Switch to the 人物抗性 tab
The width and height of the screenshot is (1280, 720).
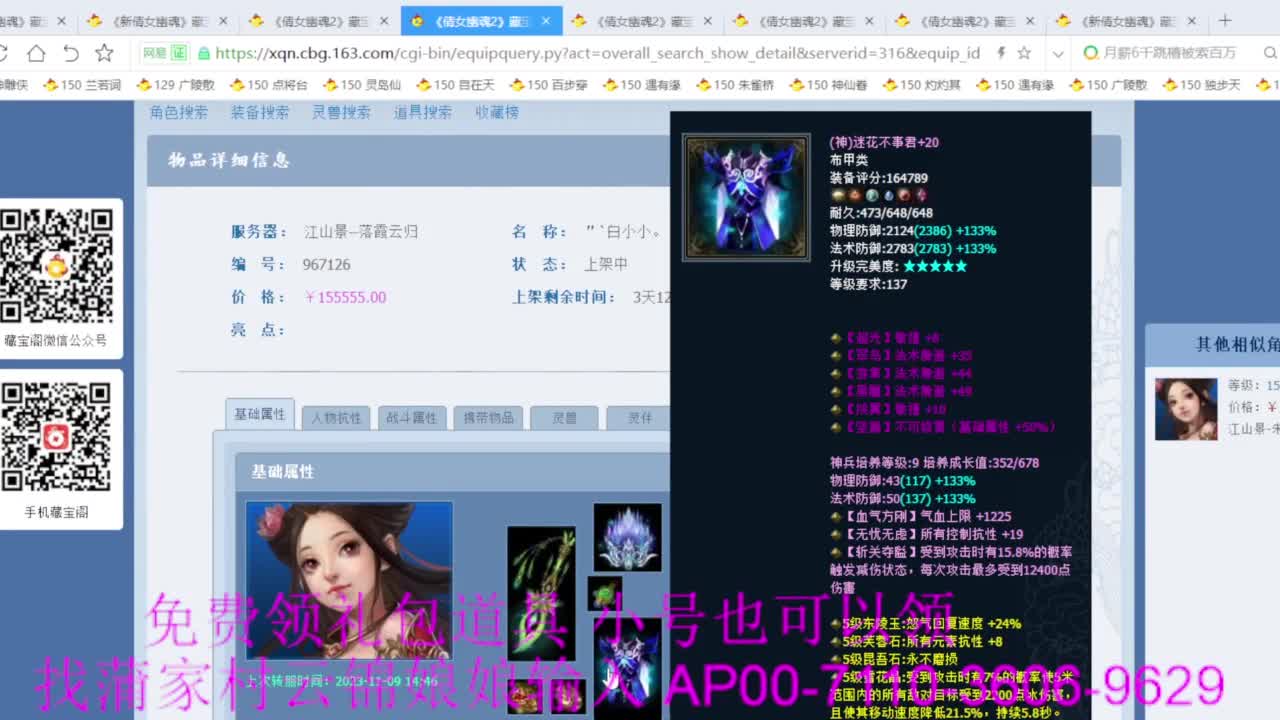click(x=336, y=418)
